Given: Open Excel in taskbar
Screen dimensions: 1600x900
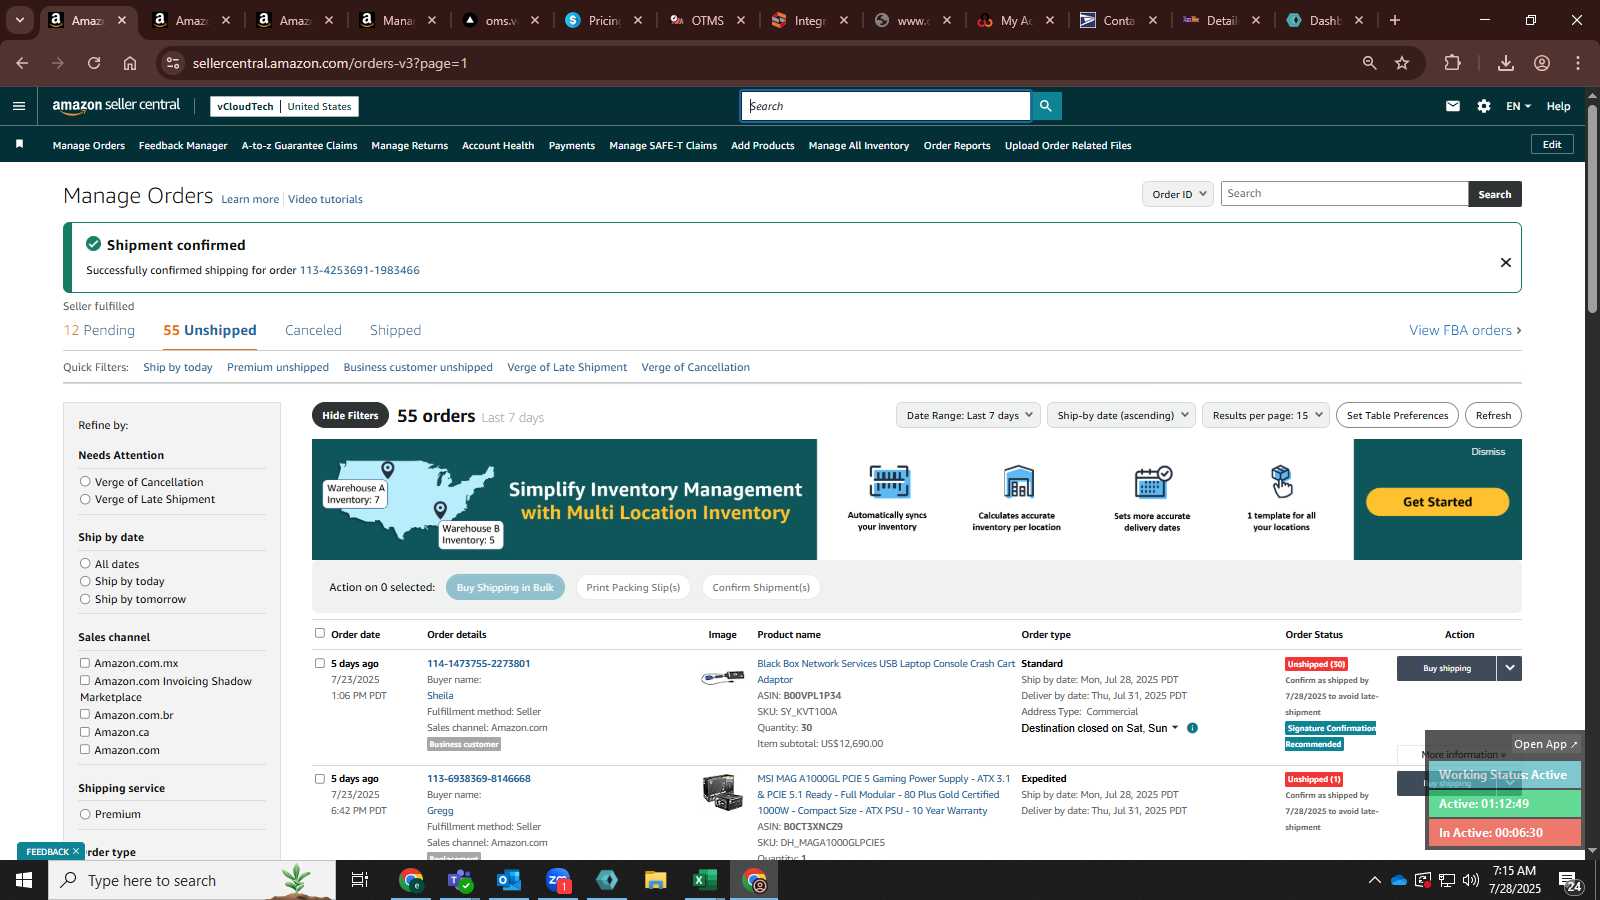Looking at the screenshot, I should (704, 880).
